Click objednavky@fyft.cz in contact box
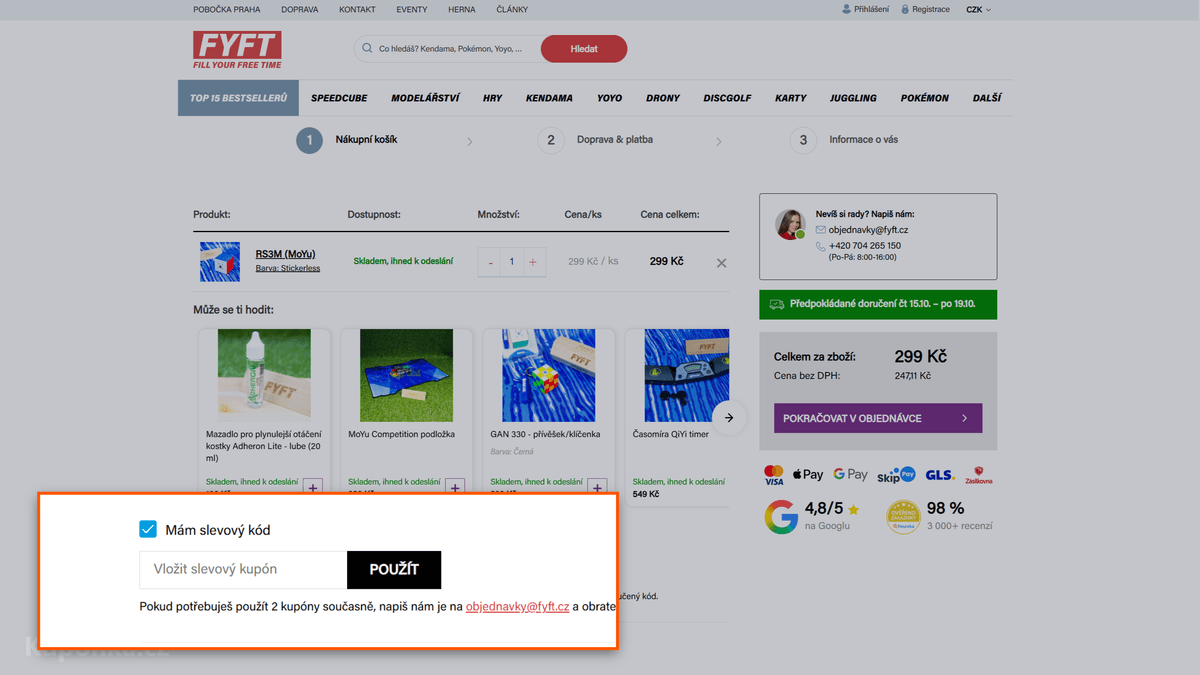 [x=868, y=230]
